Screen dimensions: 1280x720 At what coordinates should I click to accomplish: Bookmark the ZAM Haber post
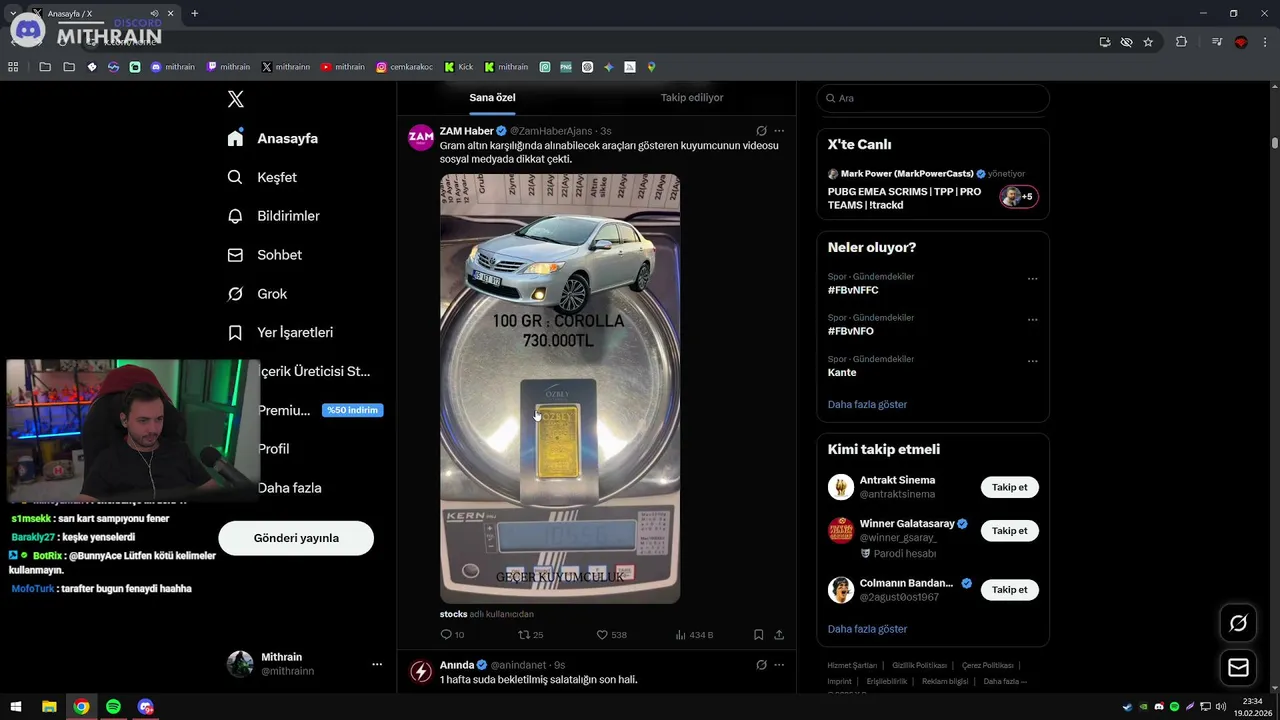point(759,635)
